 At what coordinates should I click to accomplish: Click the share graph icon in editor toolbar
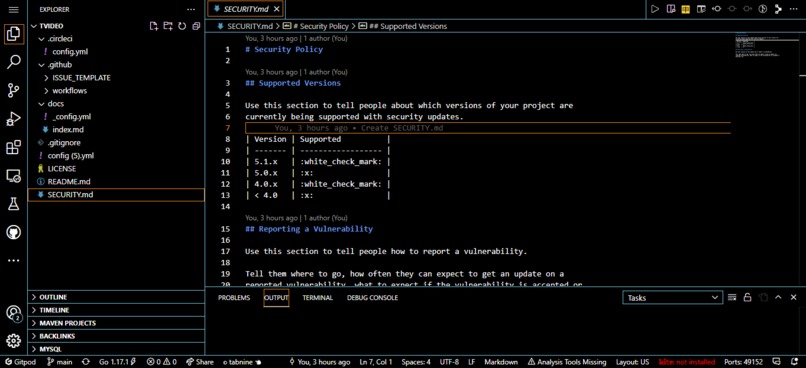778,9
